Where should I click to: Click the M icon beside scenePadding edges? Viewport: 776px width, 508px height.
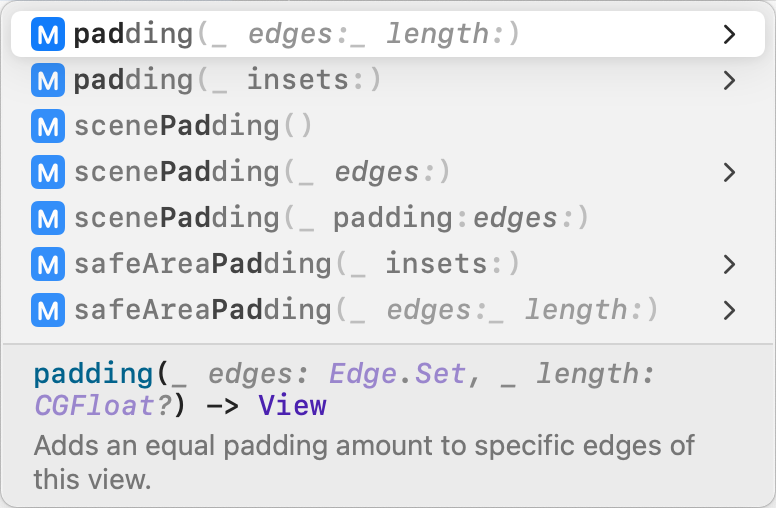48,172
